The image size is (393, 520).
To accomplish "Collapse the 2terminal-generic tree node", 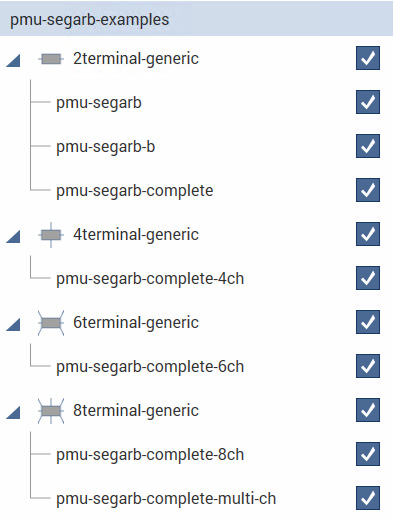I will pyautogui.click(x=13, y=61).
